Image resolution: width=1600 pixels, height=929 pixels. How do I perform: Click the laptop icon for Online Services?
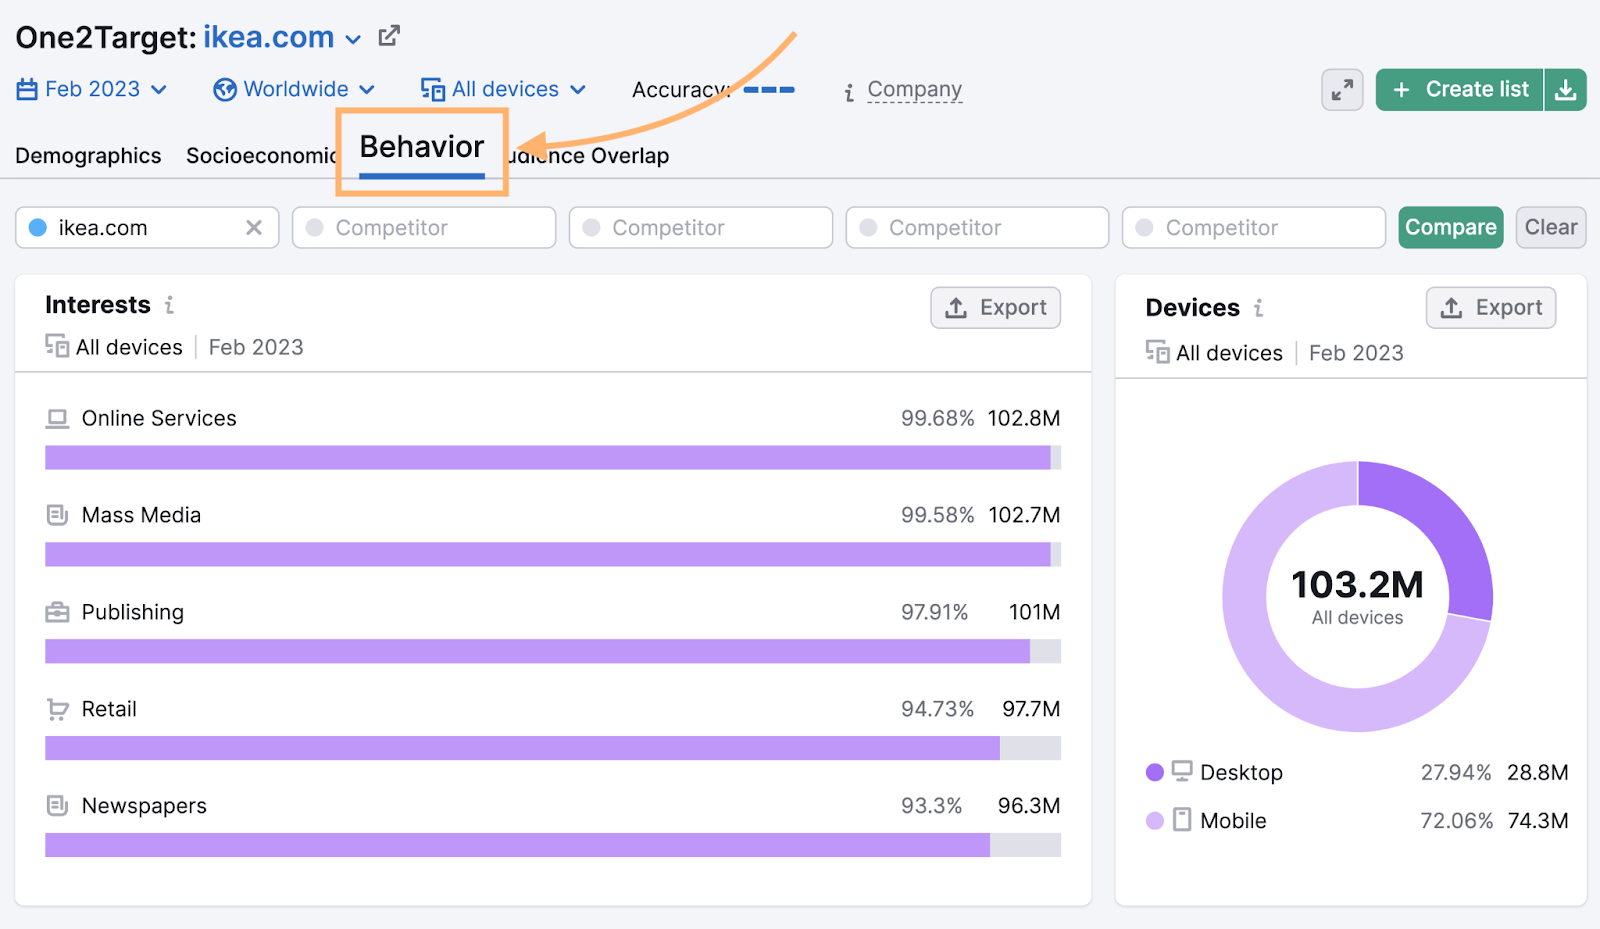[57, 419]
